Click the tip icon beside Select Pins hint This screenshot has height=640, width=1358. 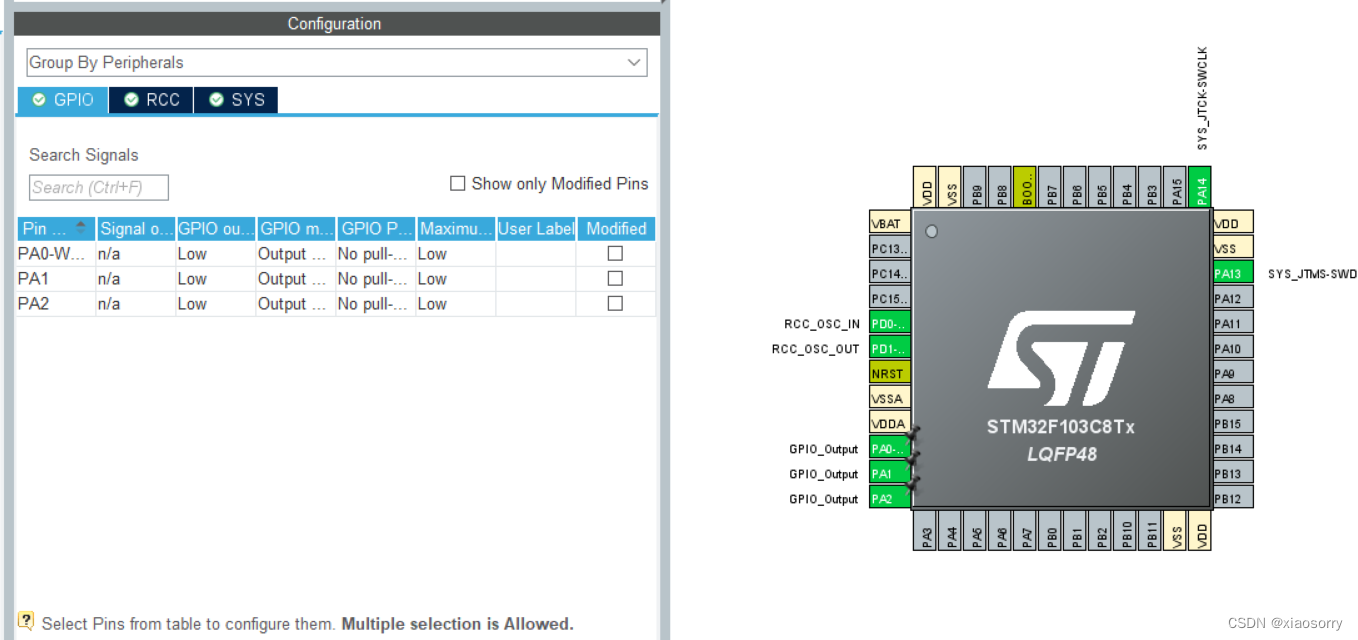pos(26,621)
